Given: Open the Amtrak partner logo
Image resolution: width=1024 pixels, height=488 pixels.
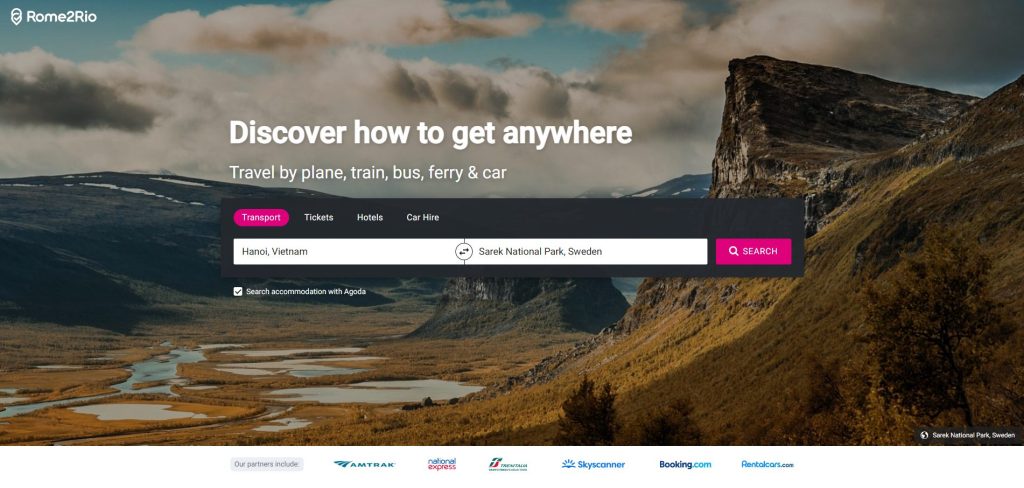Looking at the screenshot, I should 364,464.
